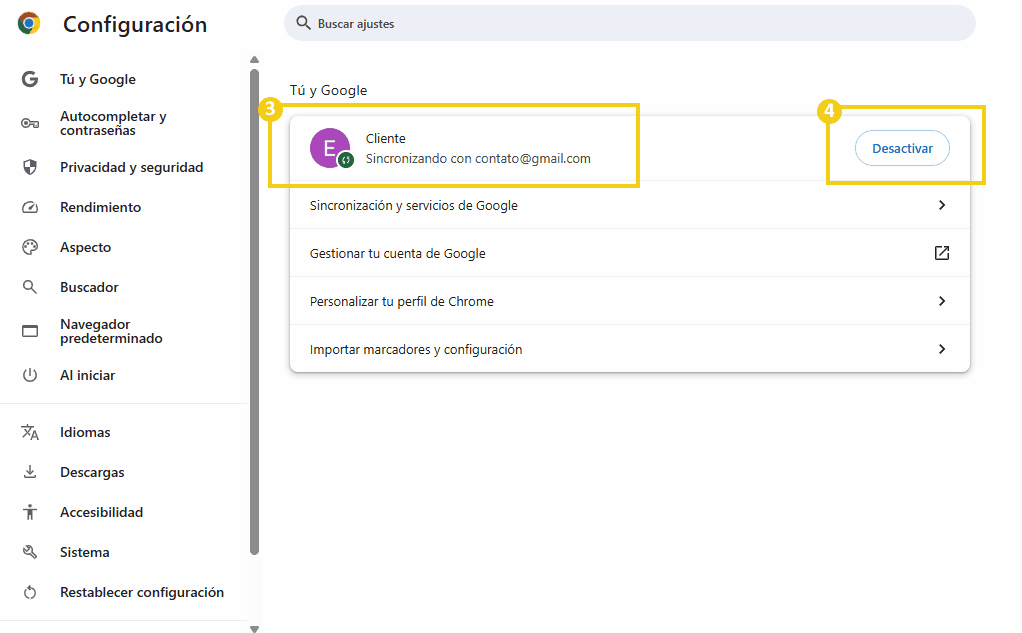Image resolution: width=1022 pixels, height=633 pixels.
Task: Expand Personalizar tu perfil de Chrome
Action: pos(941,301)
